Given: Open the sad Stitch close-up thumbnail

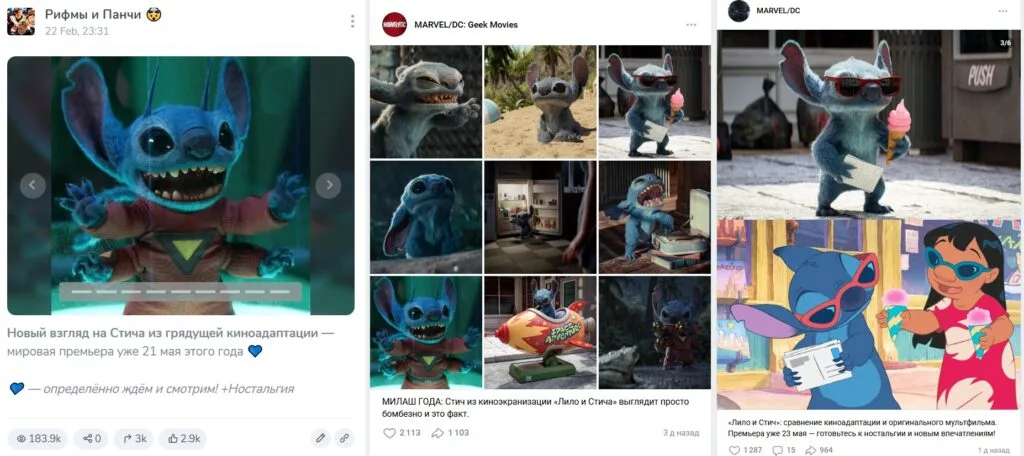Looking at the screenshot, I should [x=426, y=217].
